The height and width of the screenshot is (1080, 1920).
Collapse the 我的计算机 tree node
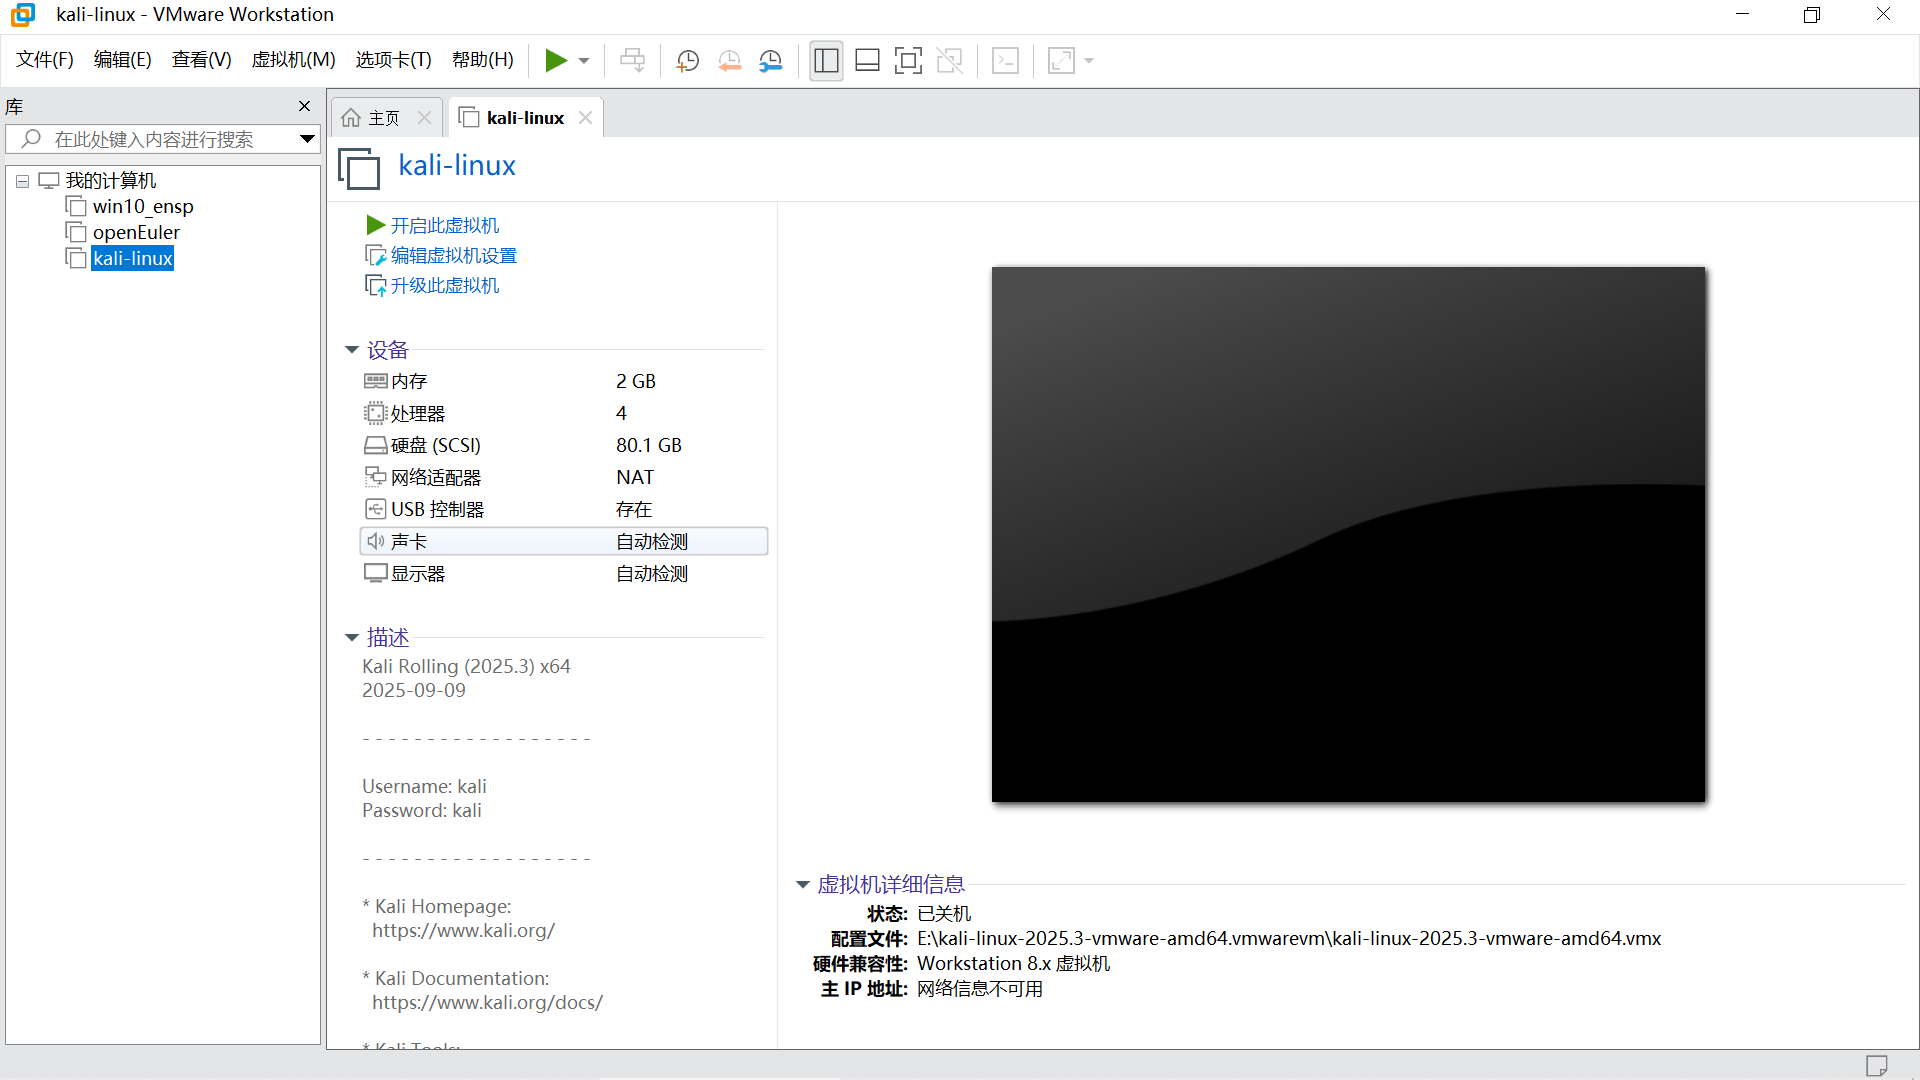[22, 181]
